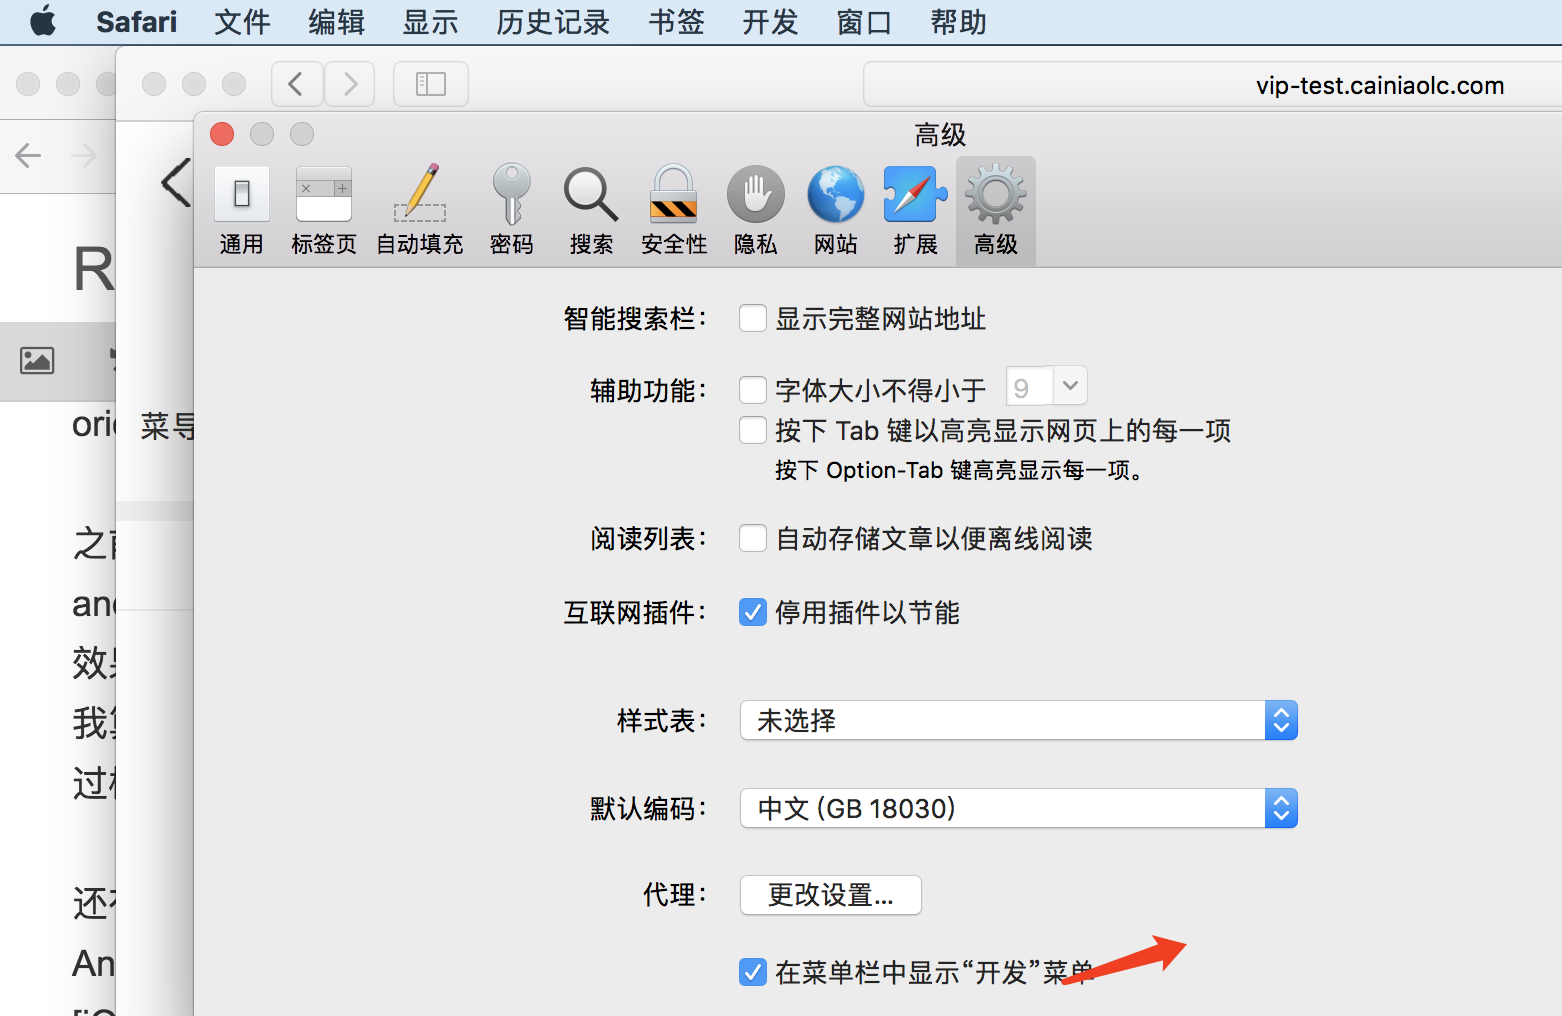Open the 帮助 menu
Viewport: 1562px width, 1016px height.
pyautogui.click(x=958, y=21)
